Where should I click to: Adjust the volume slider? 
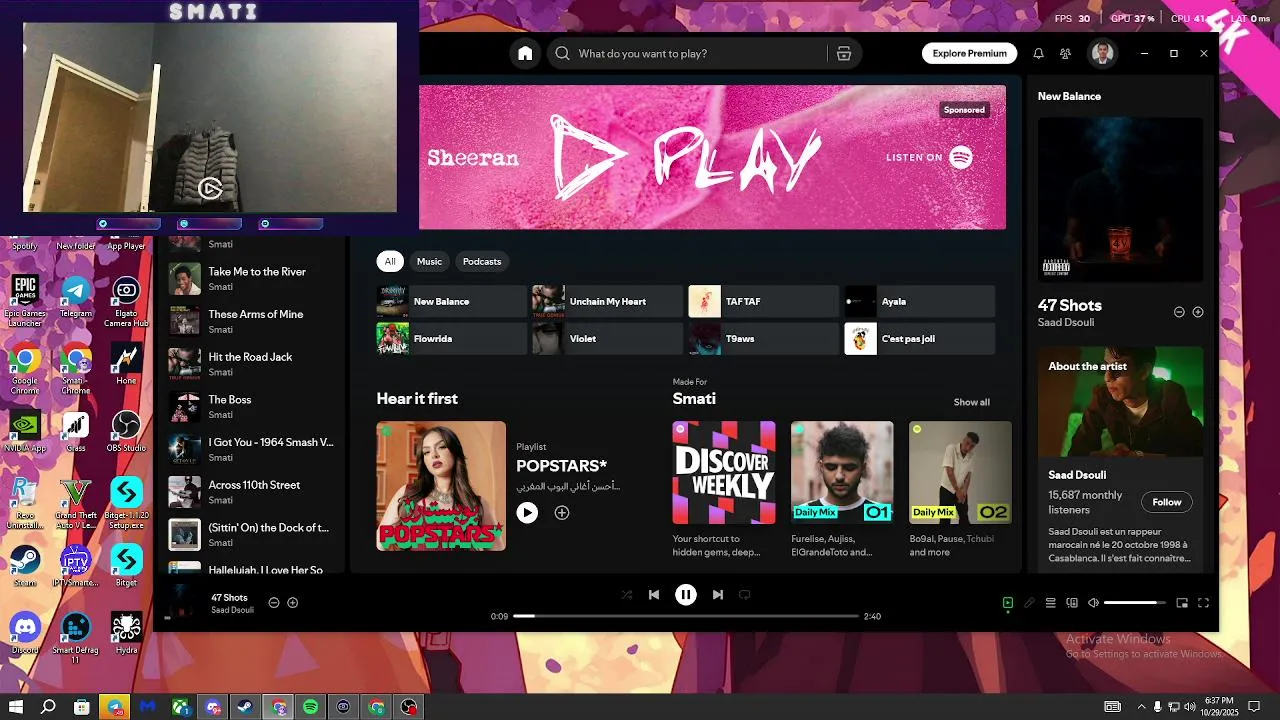point(1135,603)
